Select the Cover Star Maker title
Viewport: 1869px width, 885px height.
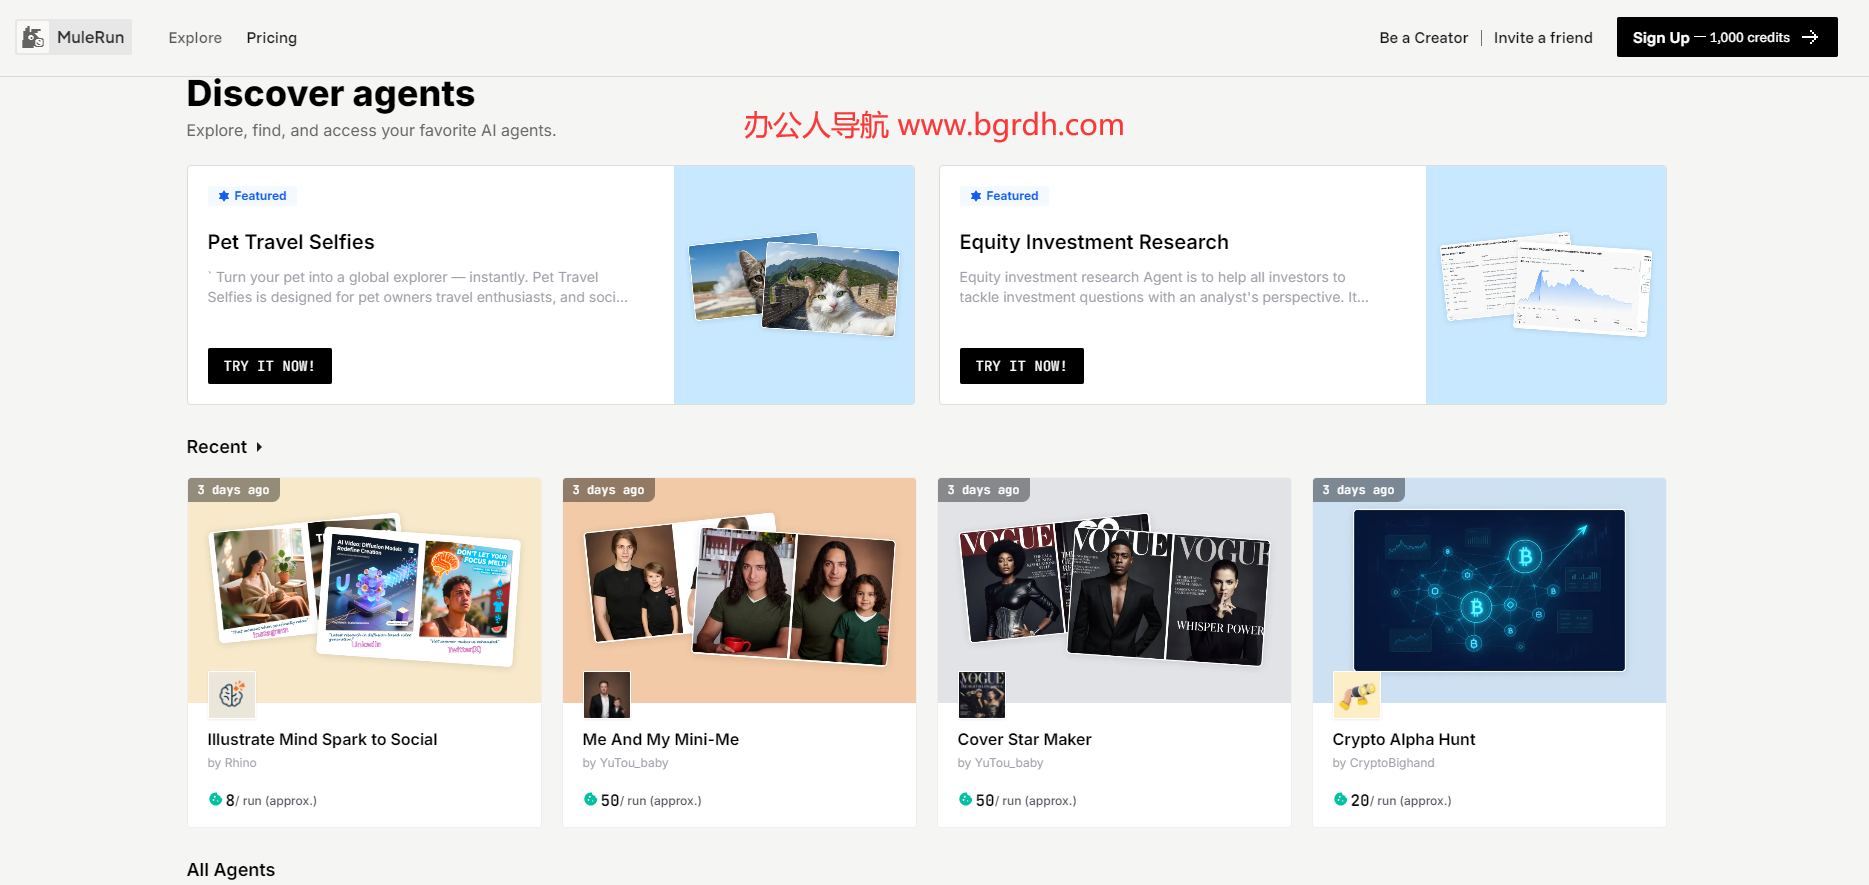(1024, 740)
